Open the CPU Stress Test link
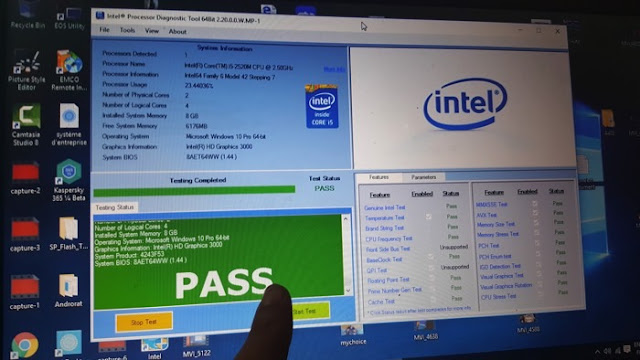Screen dimensions: 640x360 (x=498, y=296)
